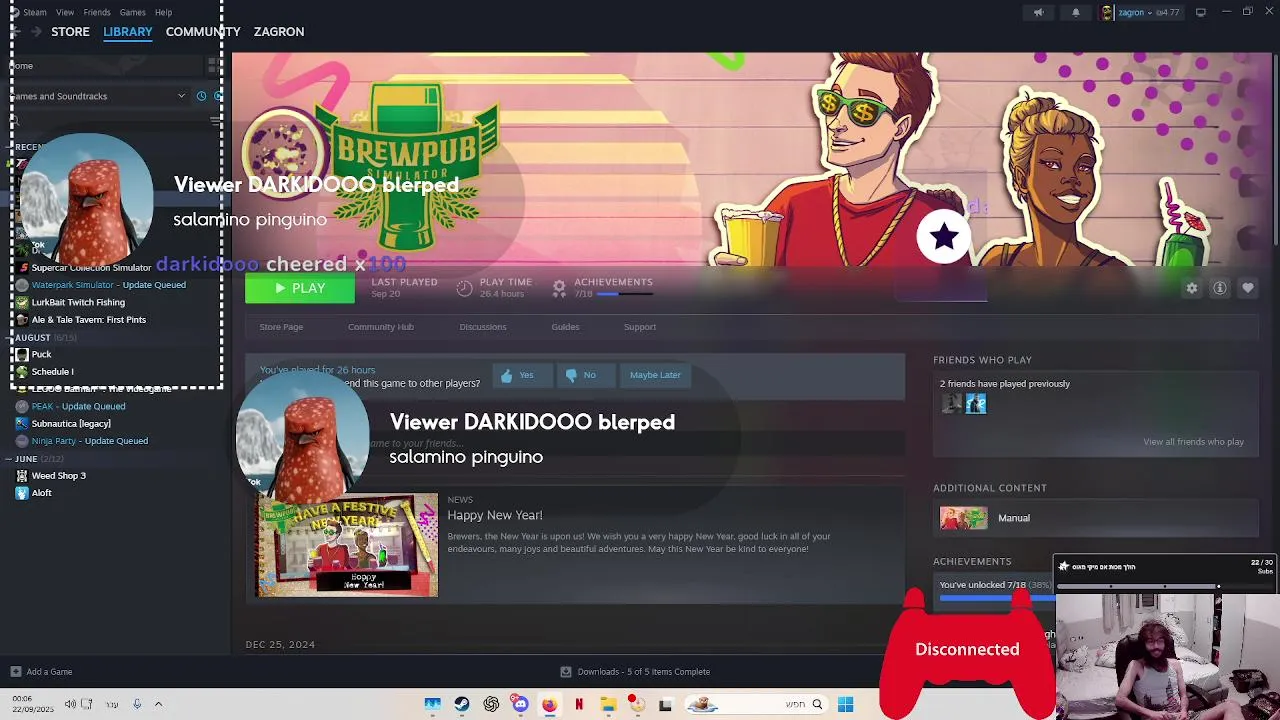The width and height of the screenshot is (1280, 720).
Task: Click Maybe Later button
Action: (655, 375)
